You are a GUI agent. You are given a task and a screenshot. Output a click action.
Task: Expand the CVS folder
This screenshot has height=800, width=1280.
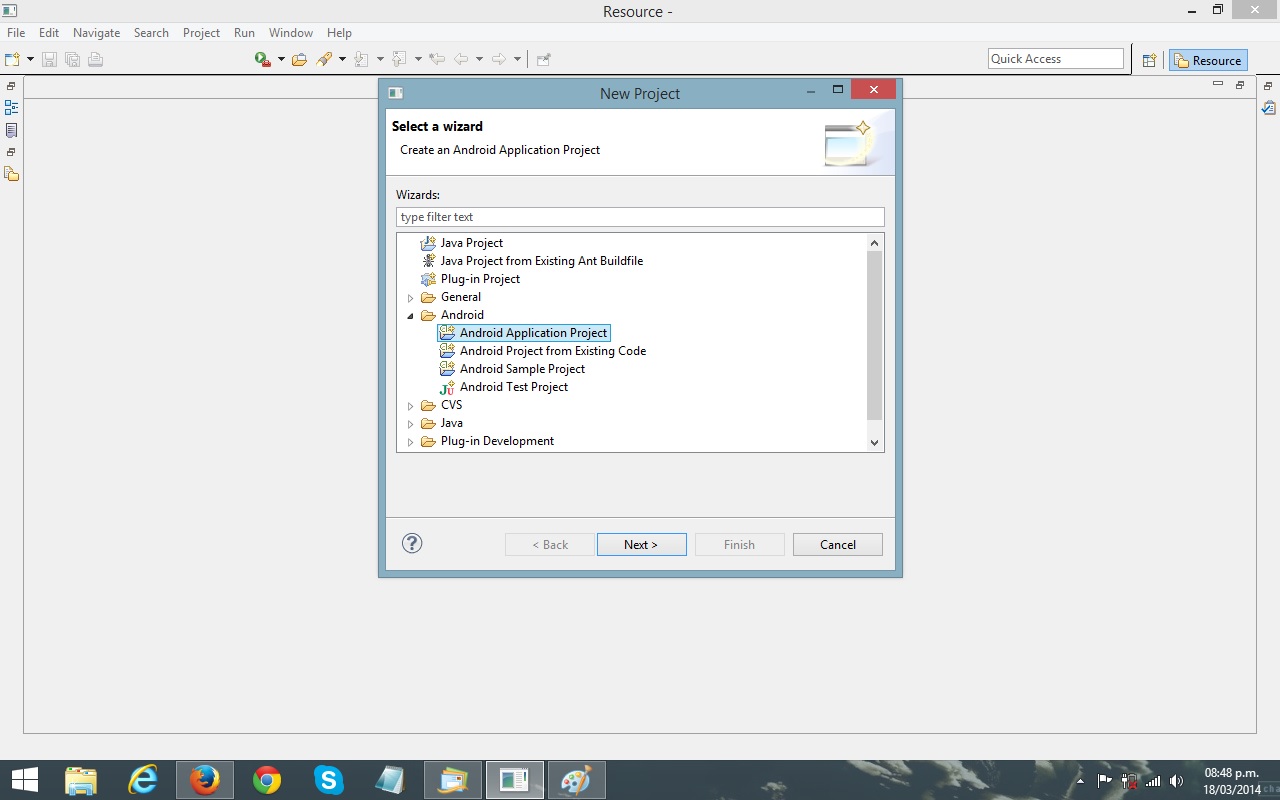click(x=410, y=406)
